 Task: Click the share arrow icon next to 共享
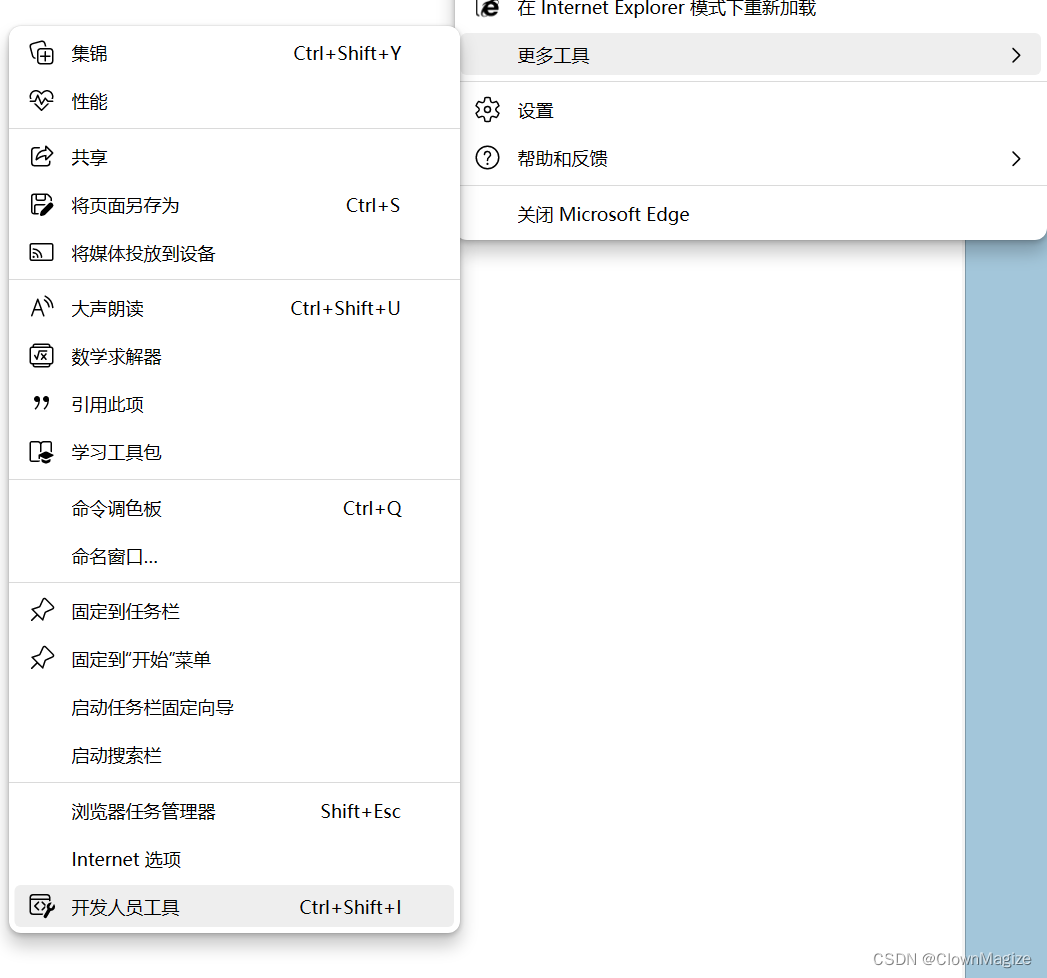point(41,156)
